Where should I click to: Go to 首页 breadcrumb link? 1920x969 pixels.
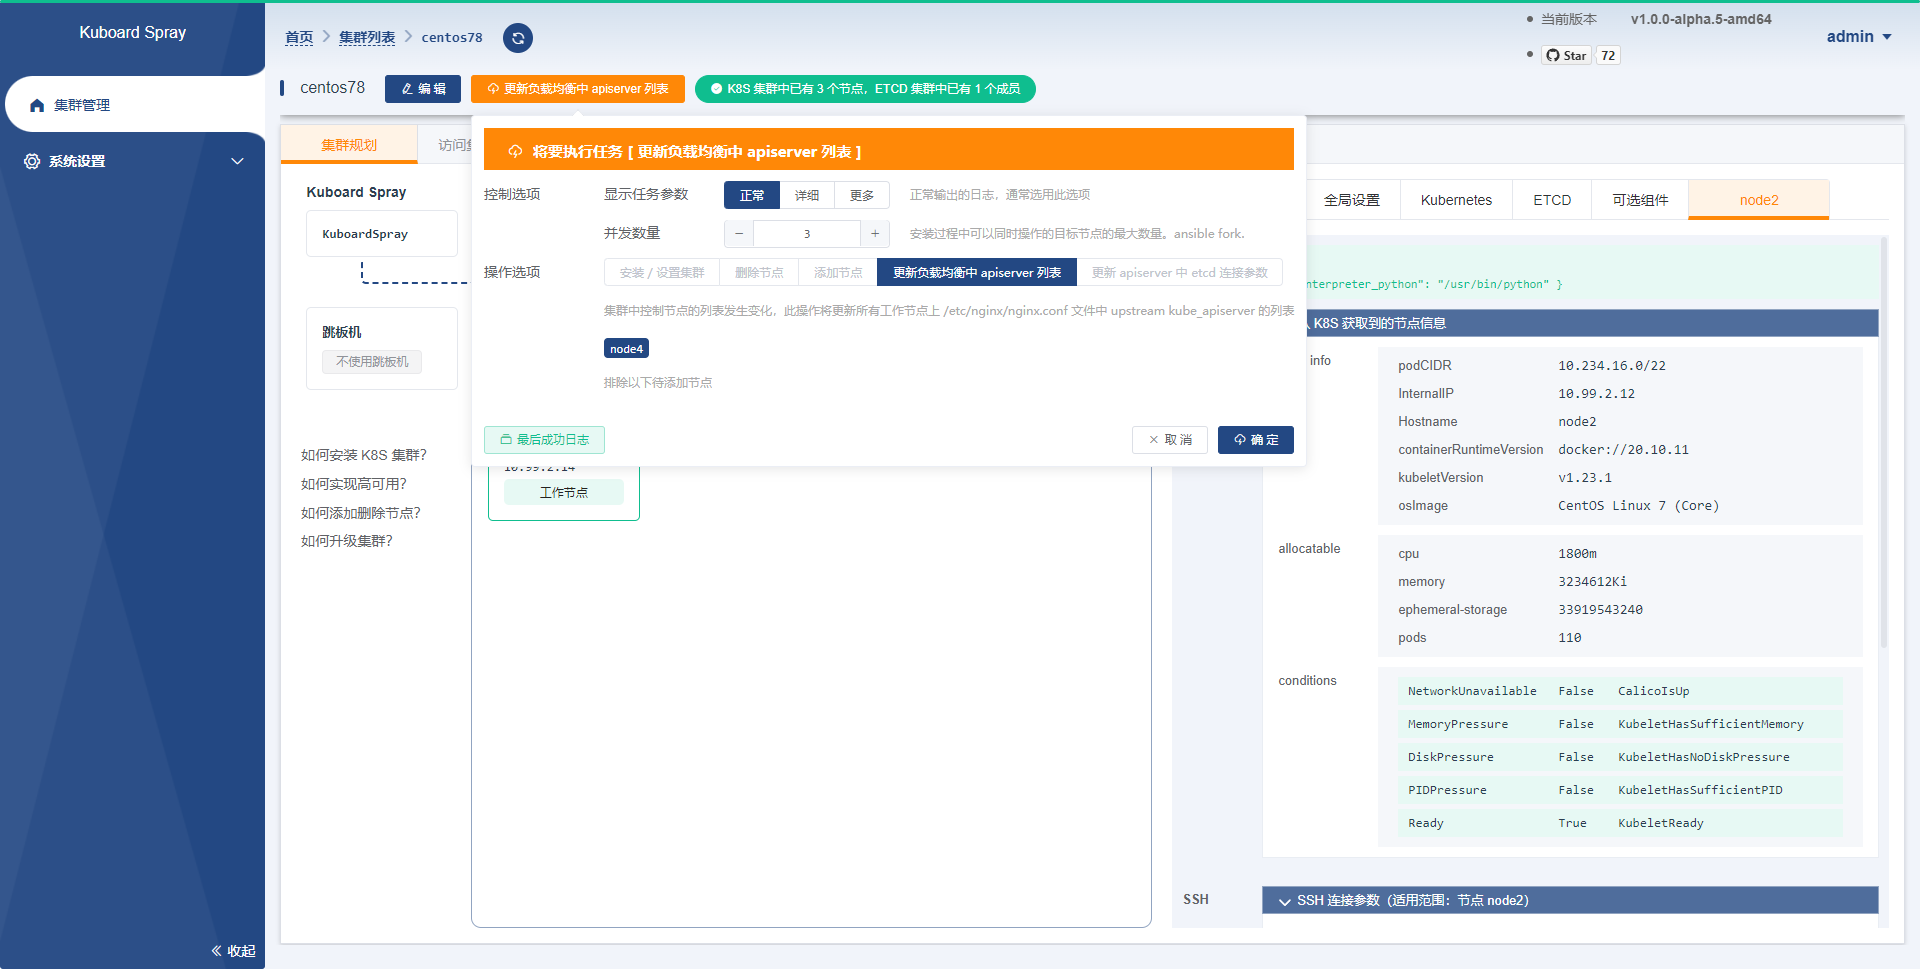click(x=299, y=37)
